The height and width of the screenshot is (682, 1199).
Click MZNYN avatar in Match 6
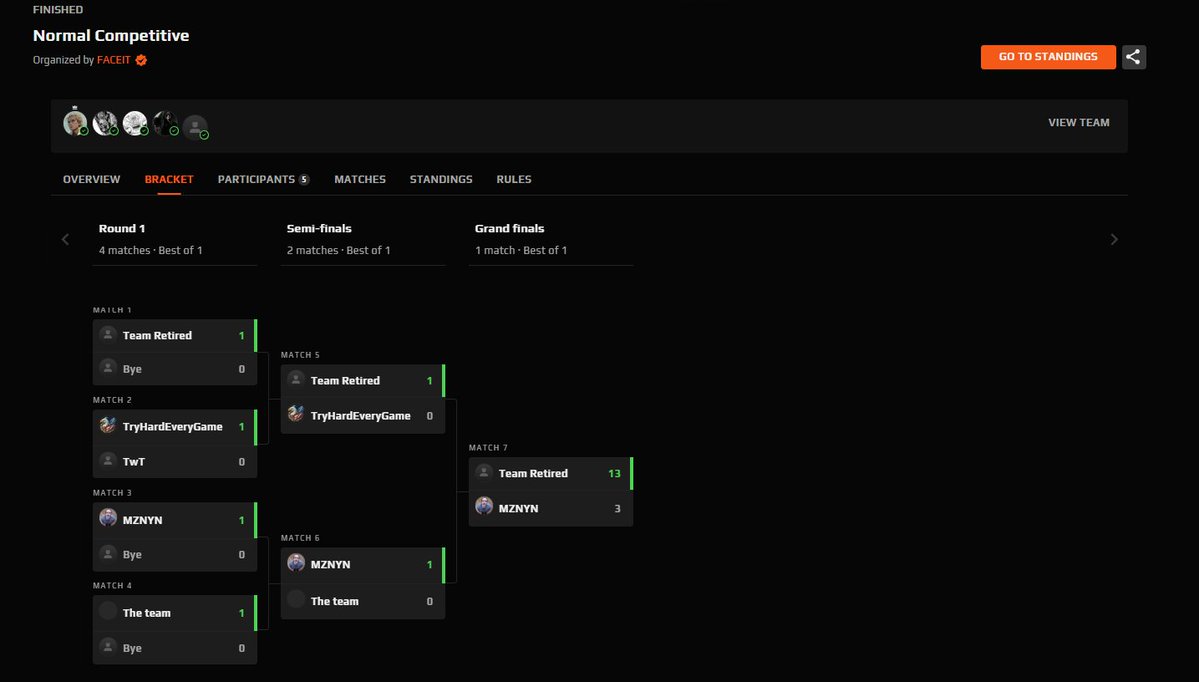point(296,563)
